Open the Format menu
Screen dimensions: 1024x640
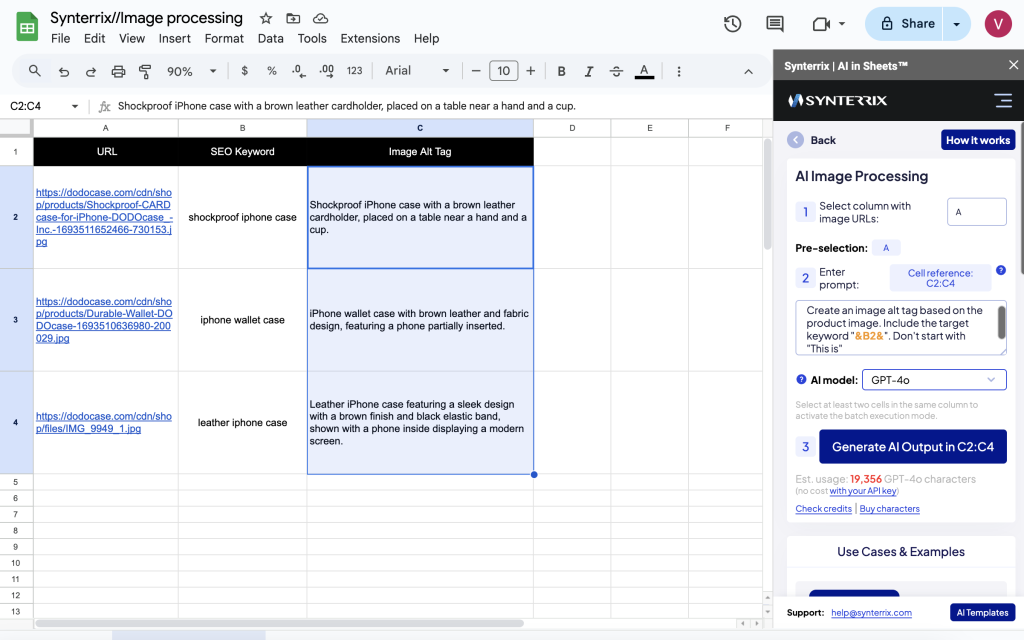click(224, 39)
